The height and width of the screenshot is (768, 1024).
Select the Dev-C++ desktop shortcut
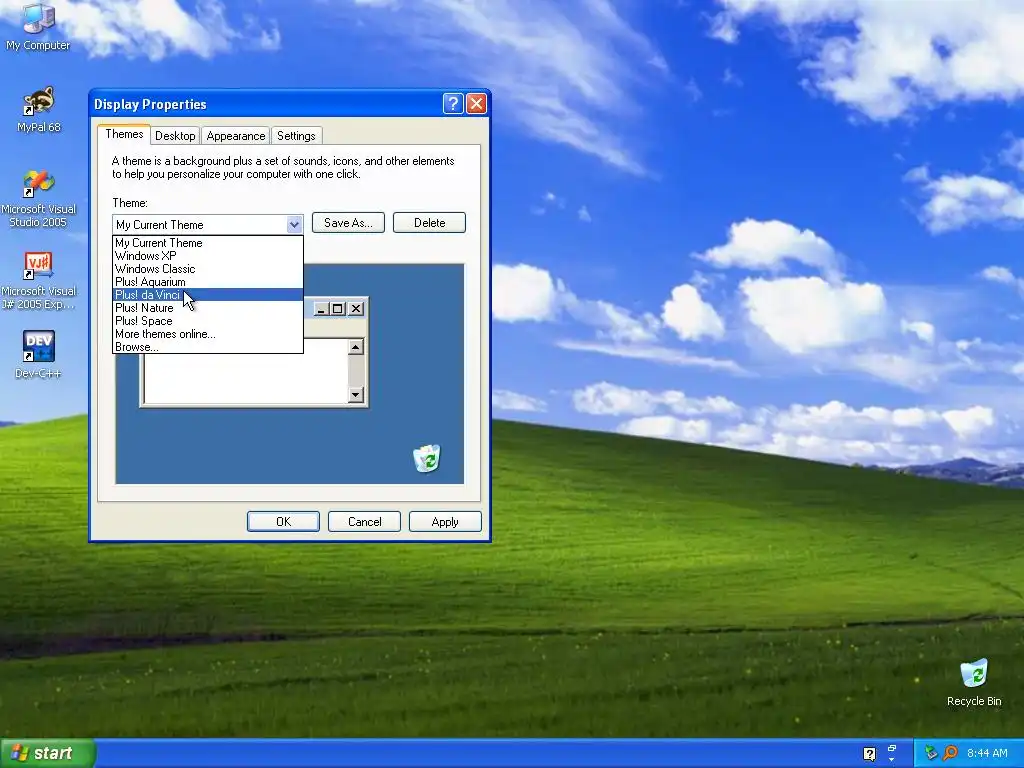pos(39,355)
